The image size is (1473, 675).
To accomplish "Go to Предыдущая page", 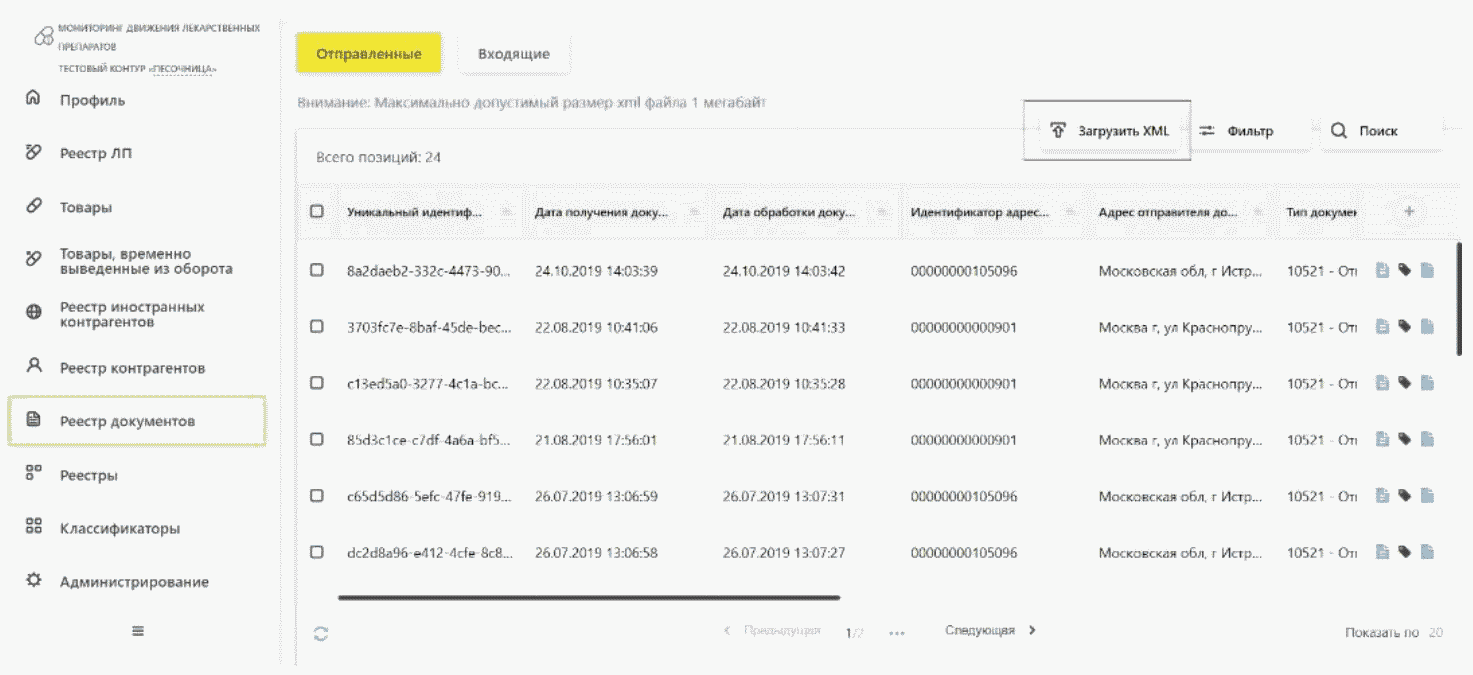I will 771,631.
